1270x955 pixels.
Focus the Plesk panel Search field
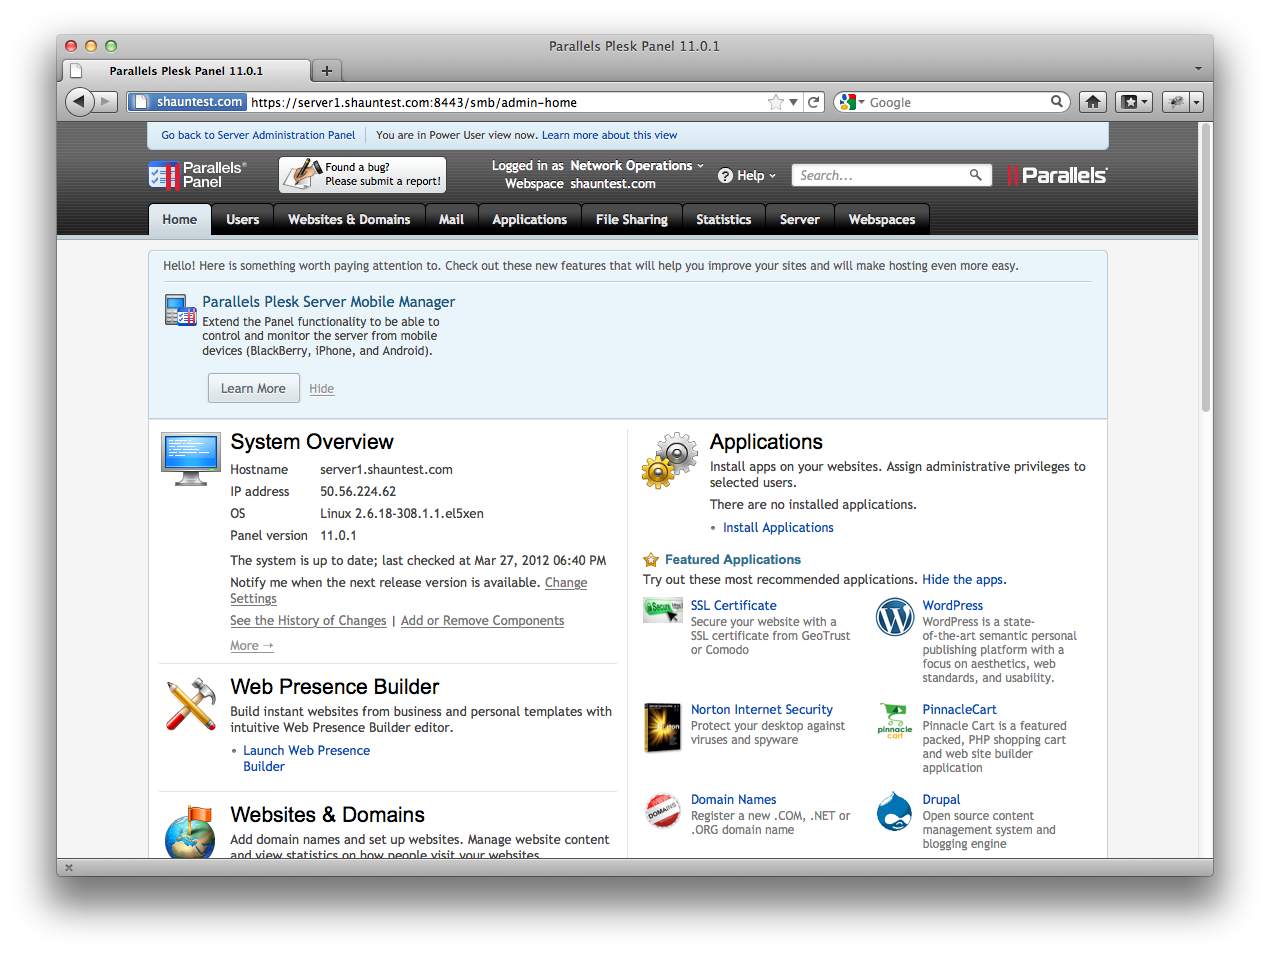click(880, 176)
